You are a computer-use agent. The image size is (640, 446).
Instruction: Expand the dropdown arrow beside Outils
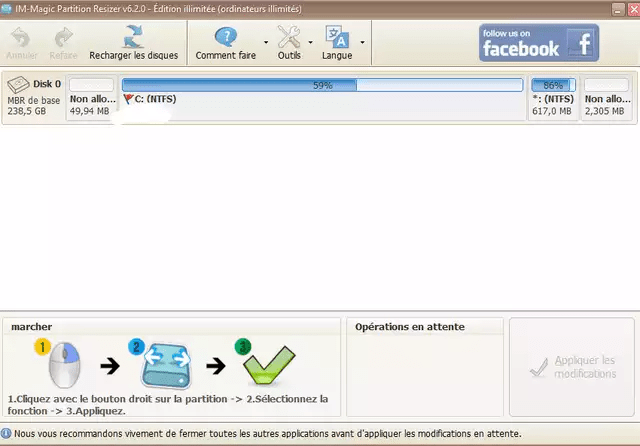312,42
